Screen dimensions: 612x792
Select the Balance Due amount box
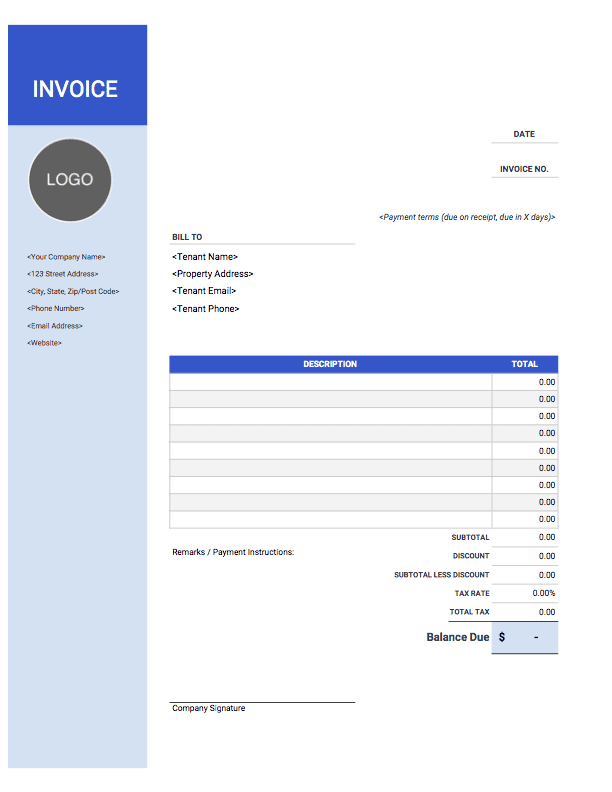525,637
